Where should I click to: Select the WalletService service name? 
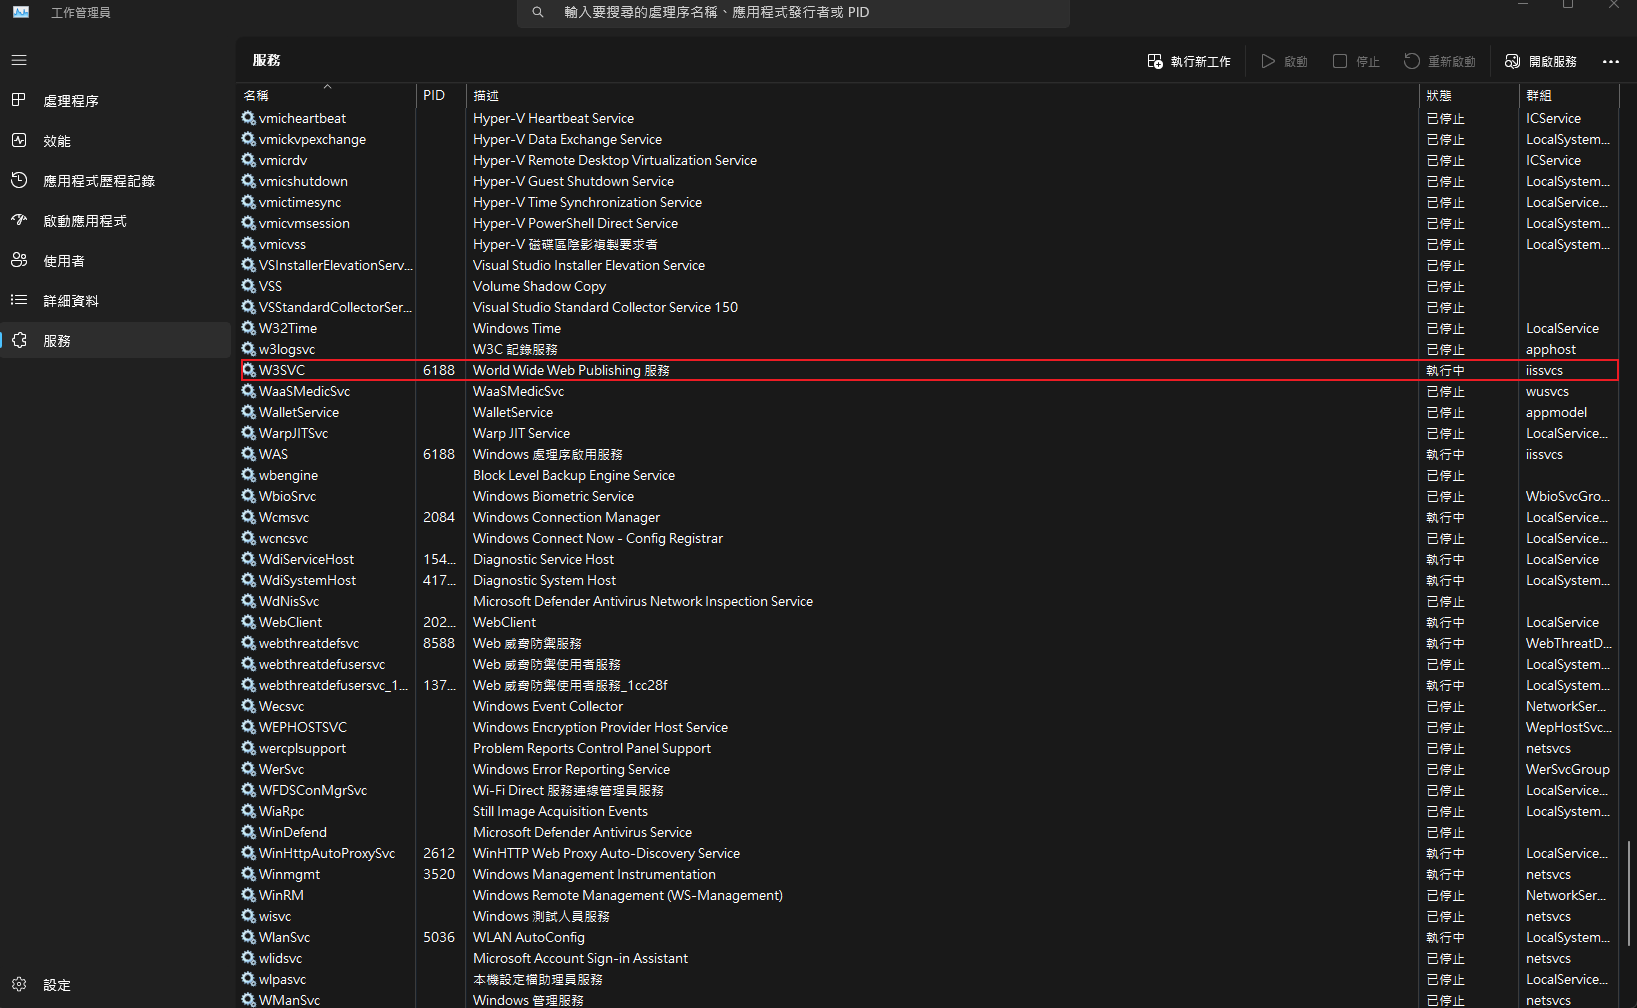(x=299, y=412)
